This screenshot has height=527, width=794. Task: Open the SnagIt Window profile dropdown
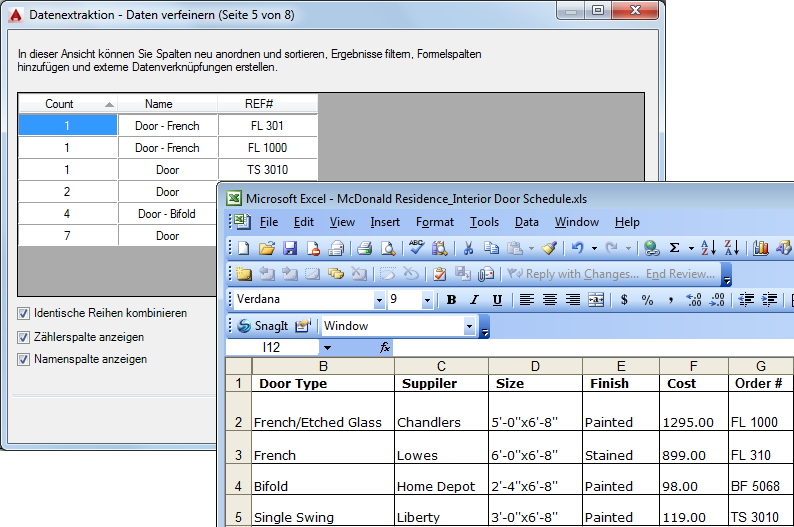coord(469,326)
